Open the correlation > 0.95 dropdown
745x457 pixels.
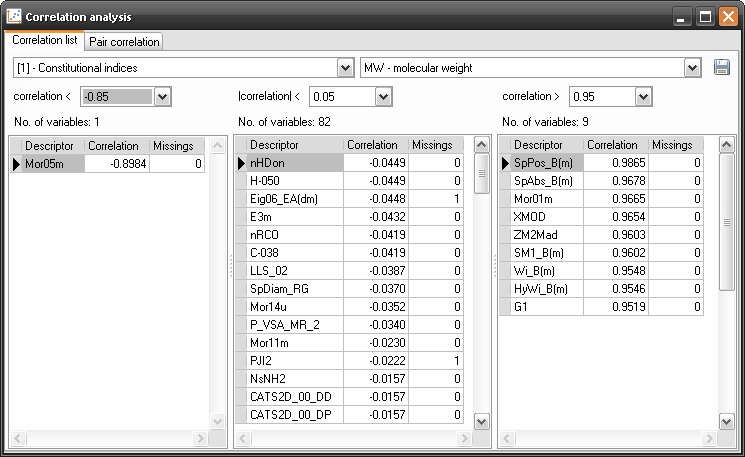[643, 97]
